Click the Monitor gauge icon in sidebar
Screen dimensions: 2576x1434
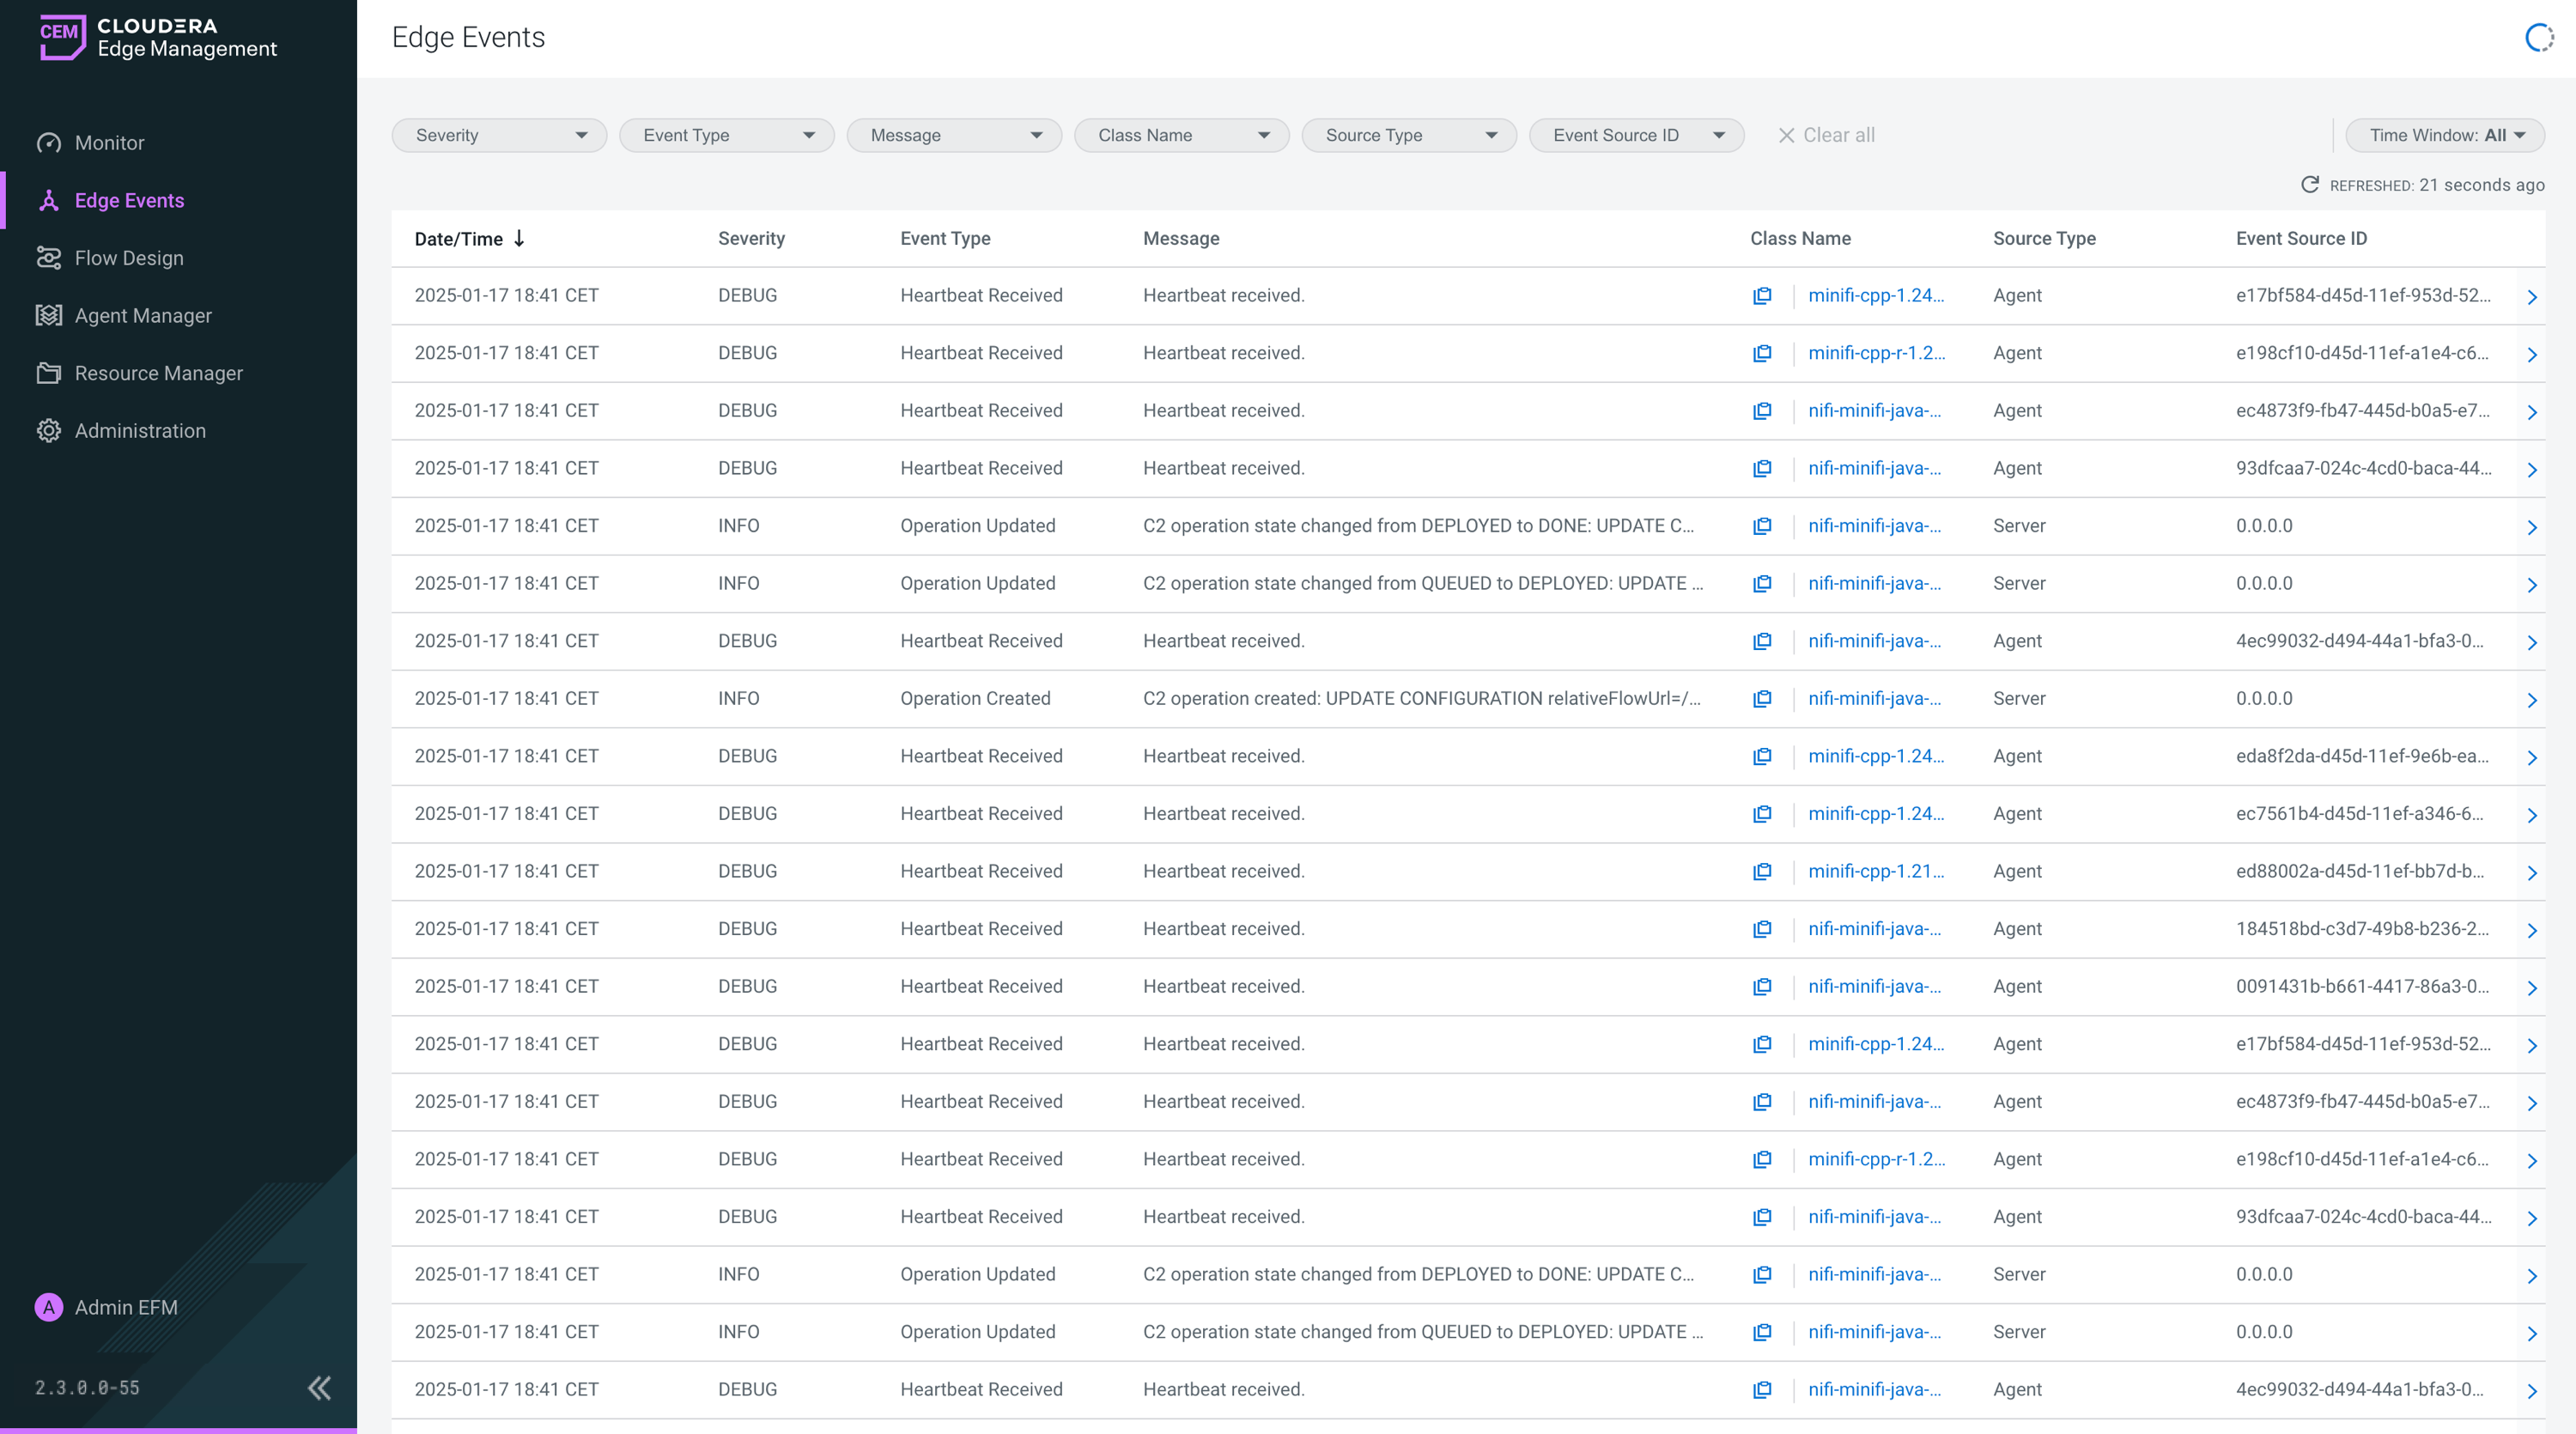click(x=49, y=143)
